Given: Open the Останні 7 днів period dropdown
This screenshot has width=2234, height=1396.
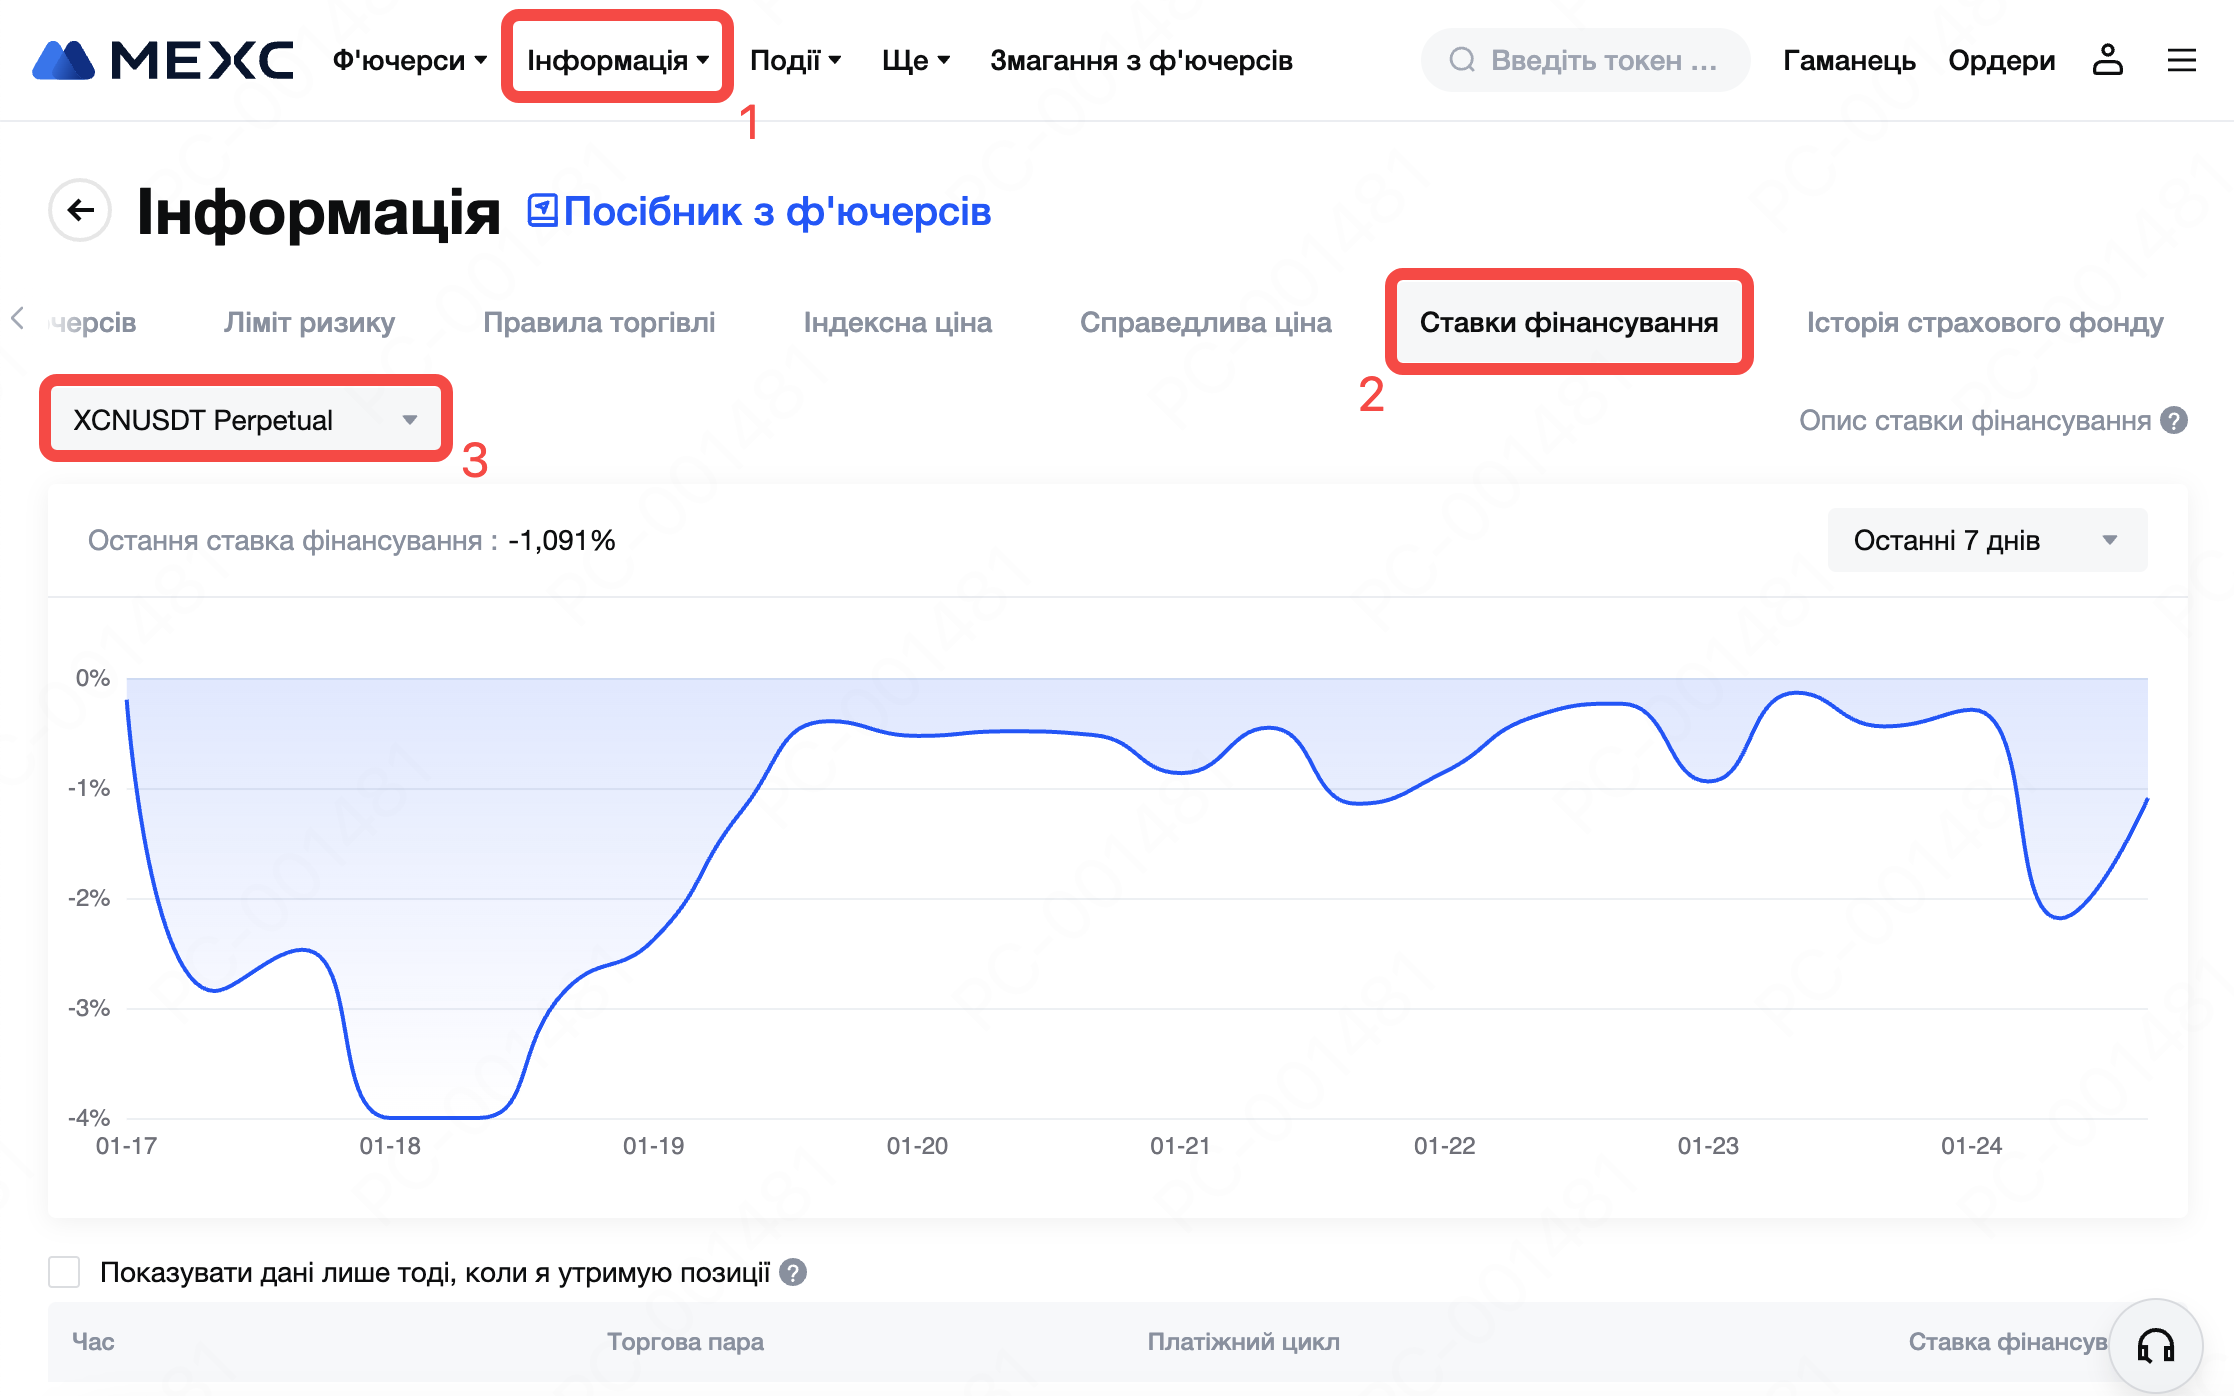Looking at the screenshot, I should pos(1986,540).
